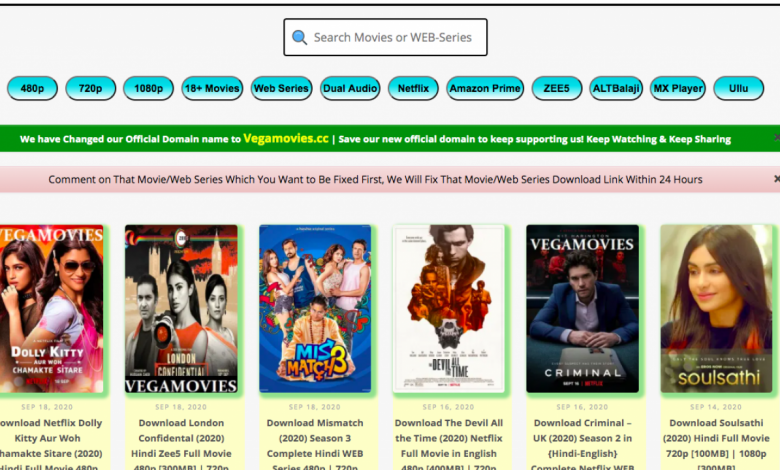Open Download London Confidental title link
This screenshot has height=470, width=780.
pyautogui.click(x=181, y=445)
